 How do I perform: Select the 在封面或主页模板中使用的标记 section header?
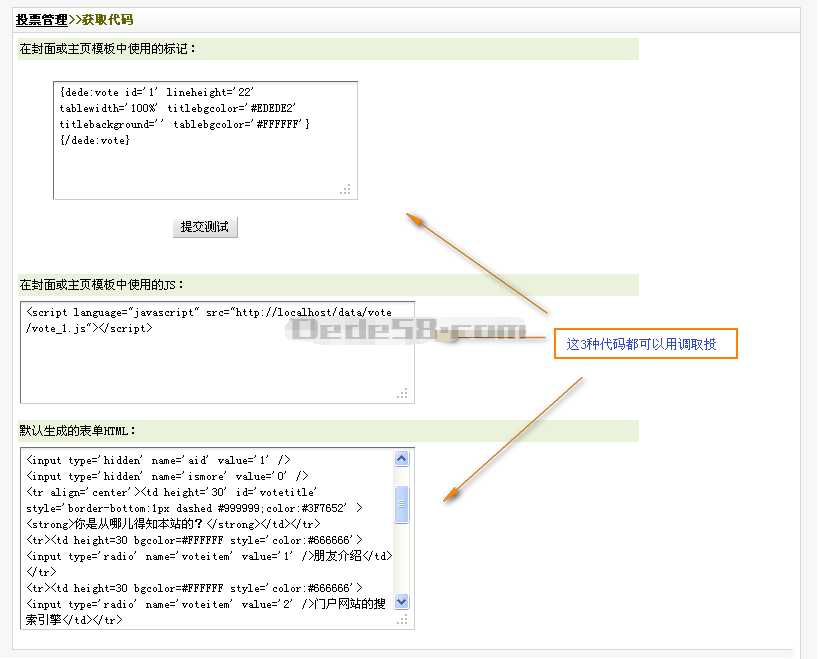pos(108,49)
